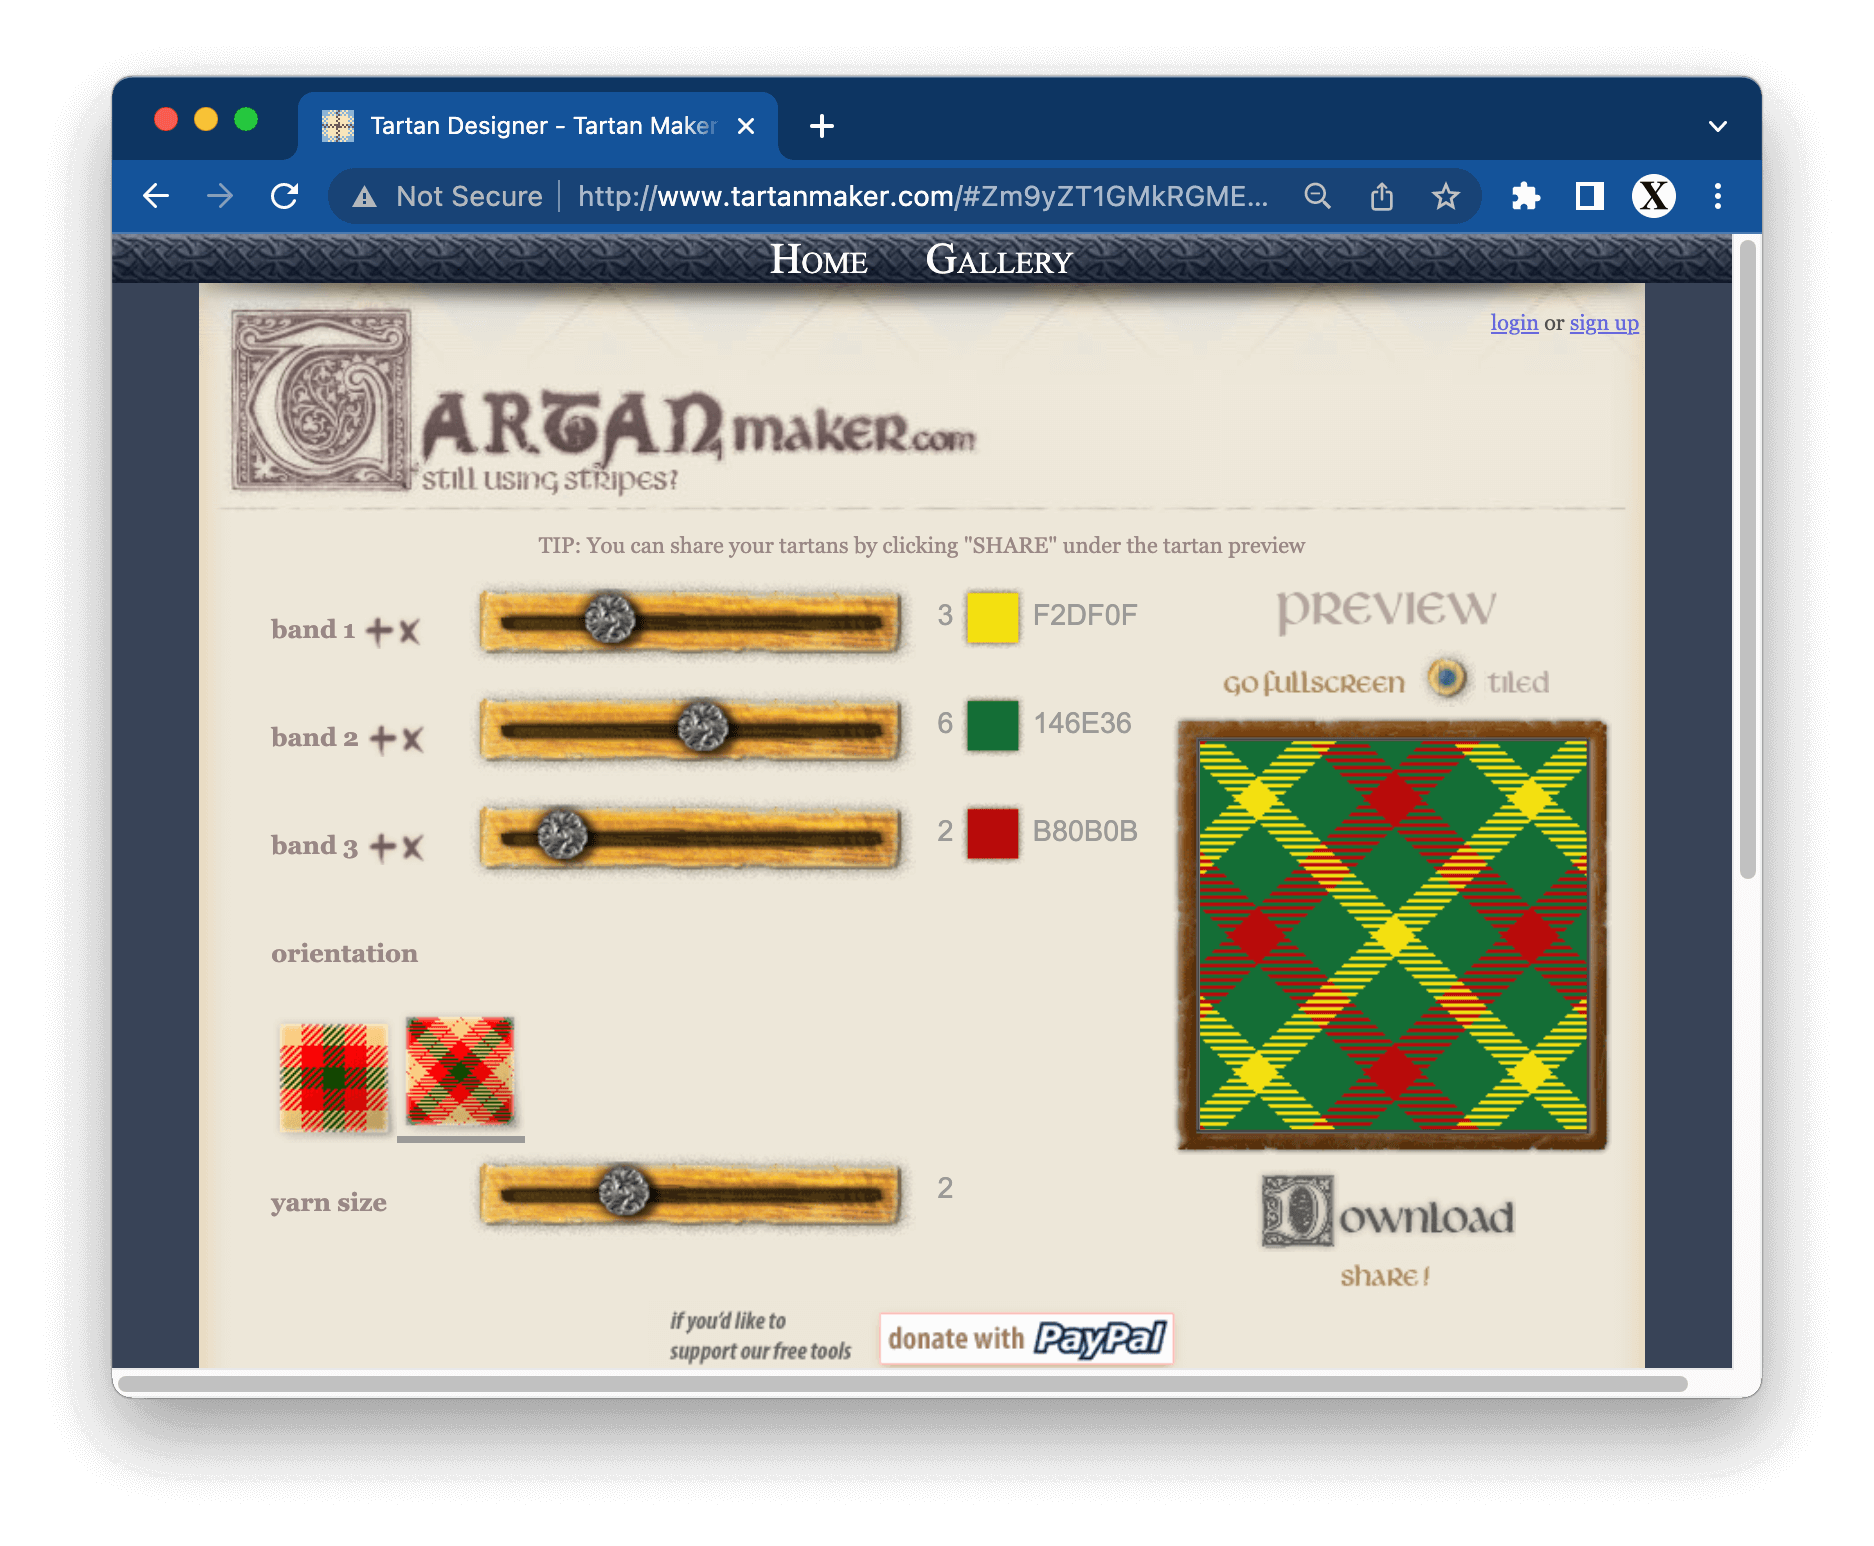The width and height of the screenshot is (1874, 1546).
Task: Toggle fullscreen/tiled preview switch
Action: point(1446,678)
